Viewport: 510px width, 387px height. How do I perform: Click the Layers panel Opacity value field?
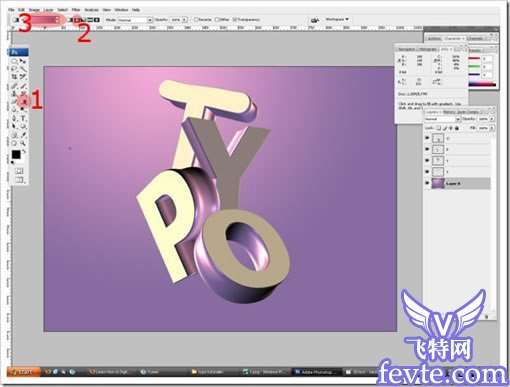(483, 119)
